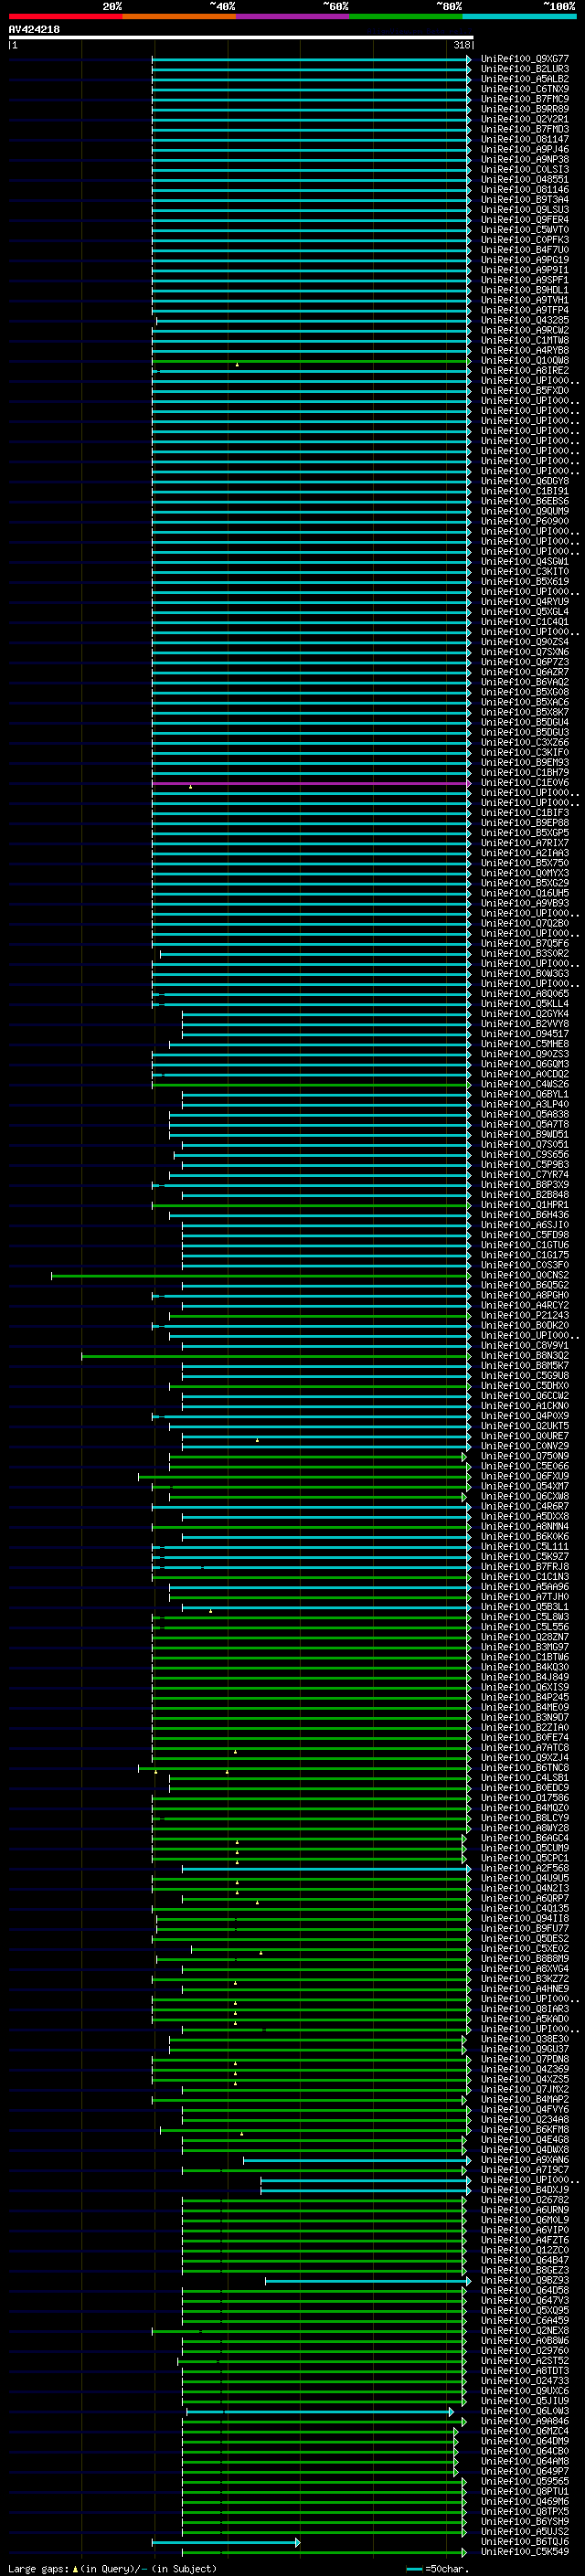Select hit UniRef100_C6A459
The height and width of the screenshot is (2576, 585).
click(524, 2321)
